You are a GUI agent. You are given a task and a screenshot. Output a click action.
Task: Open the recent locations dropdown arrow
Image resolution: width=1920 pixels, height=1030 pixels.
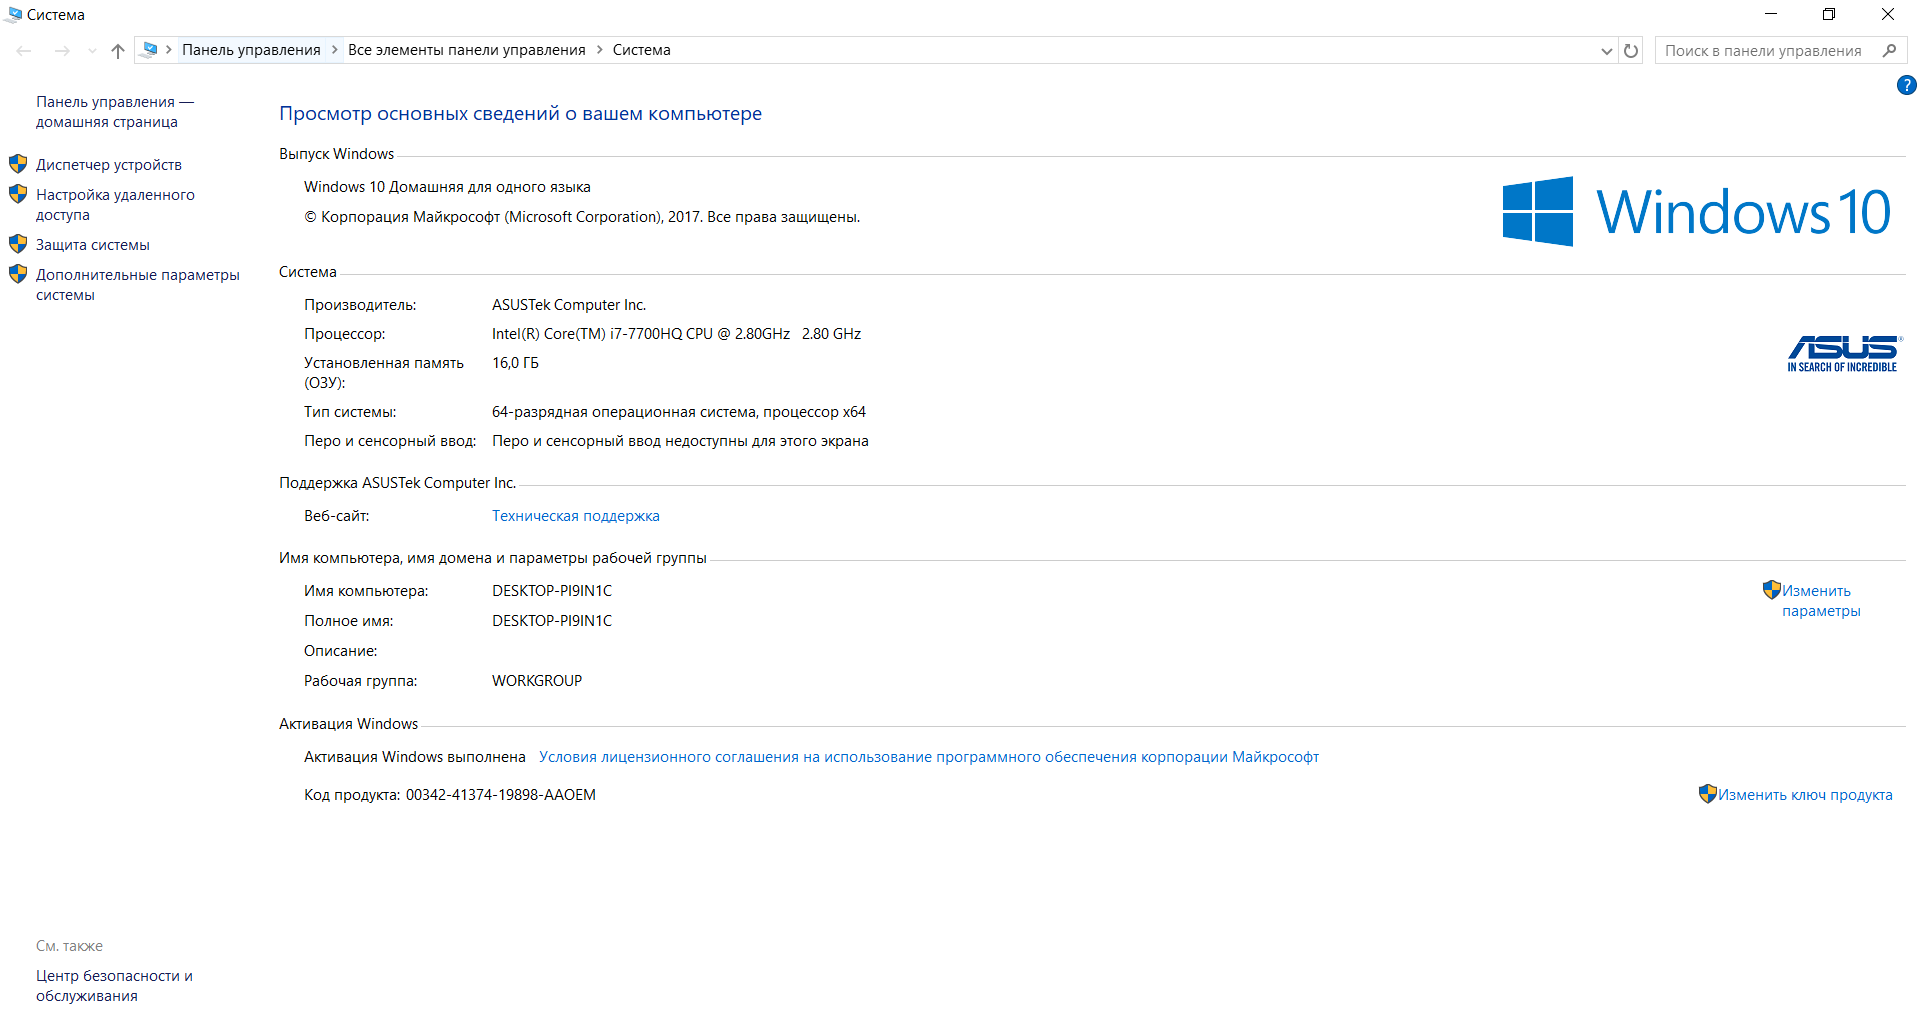tap(92, 51)
